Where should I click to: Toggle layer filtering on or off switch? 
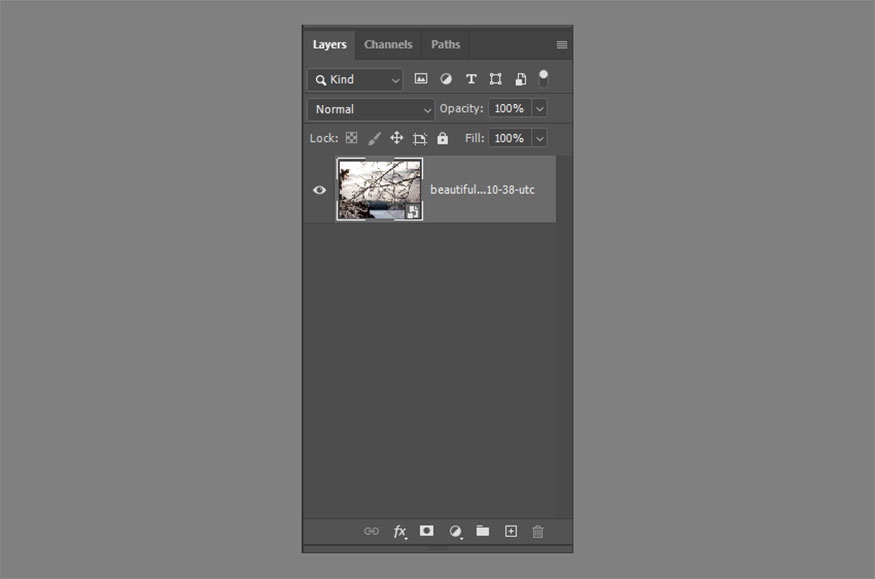point(543,78)
